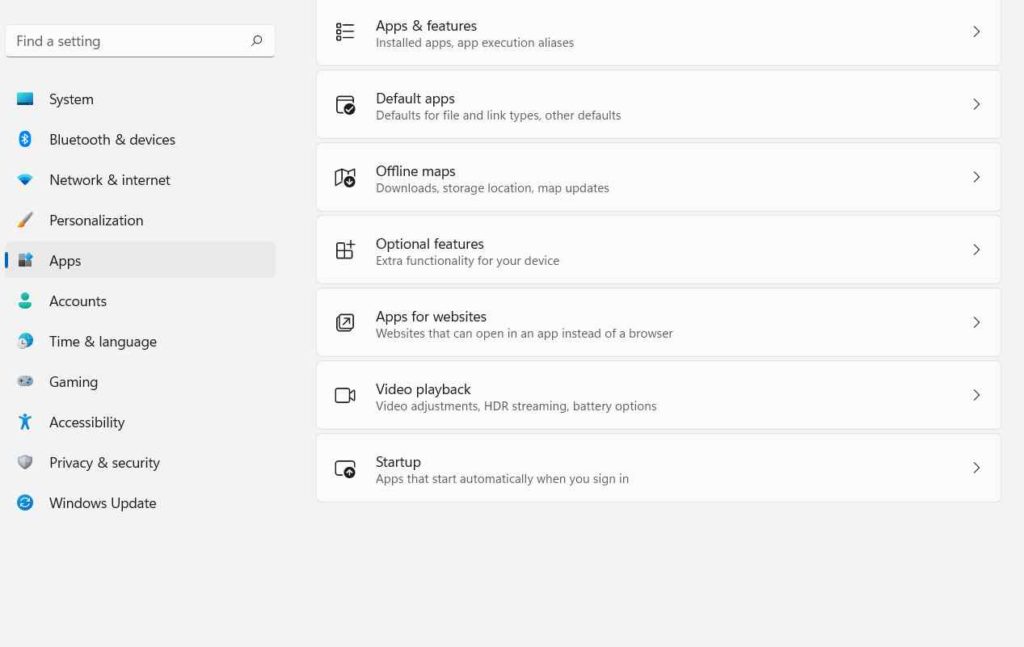Click the Apps icon in sidebar
The image size is (1024, 647).
click(x=25, y=260)
